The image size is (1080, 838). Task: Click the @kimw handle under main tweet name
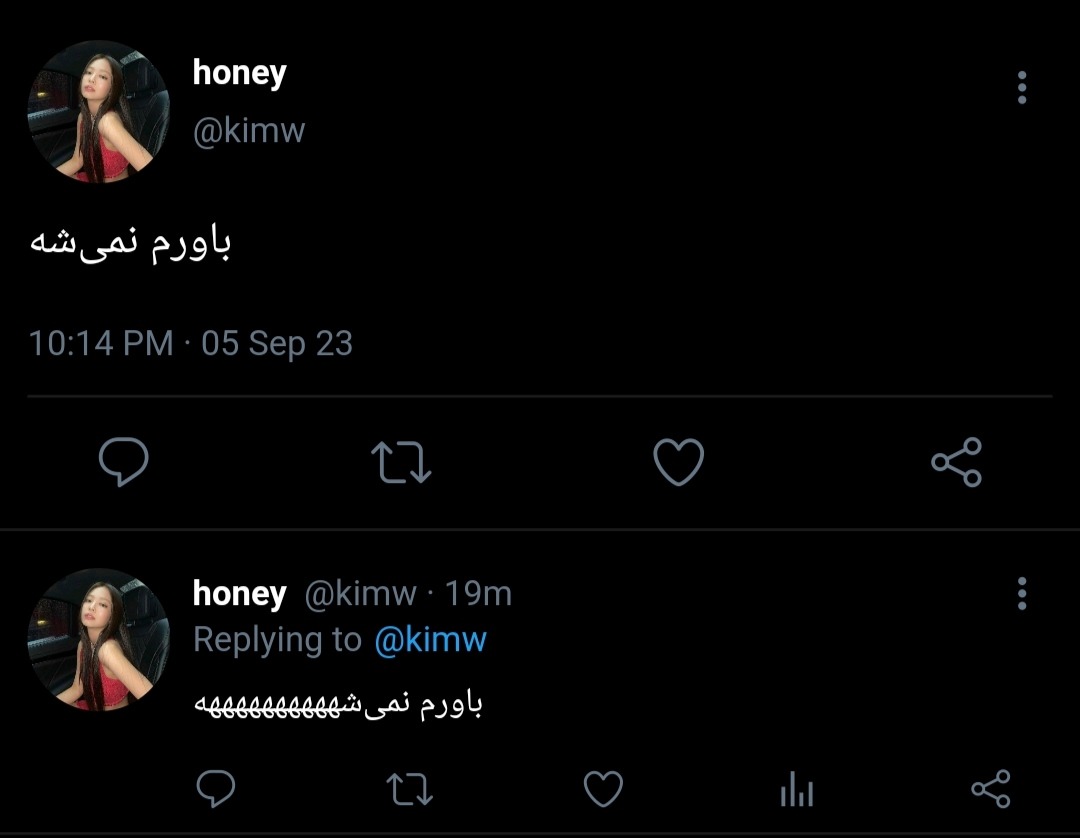(249, 131)
